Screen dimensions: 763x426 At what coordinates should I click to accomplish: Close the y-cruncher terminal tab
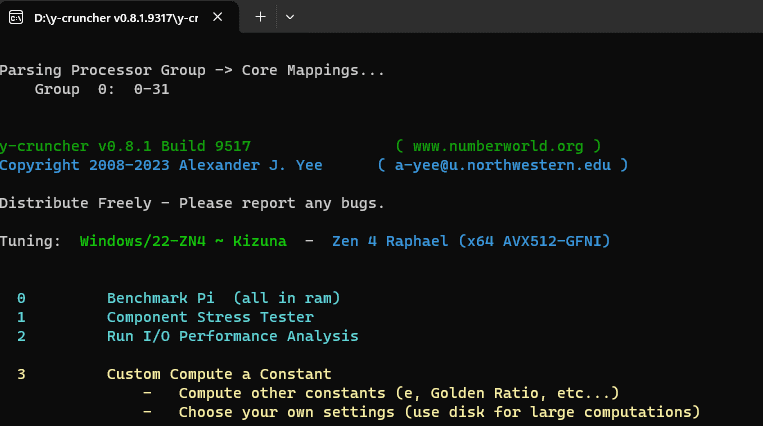tap(218, 17)
